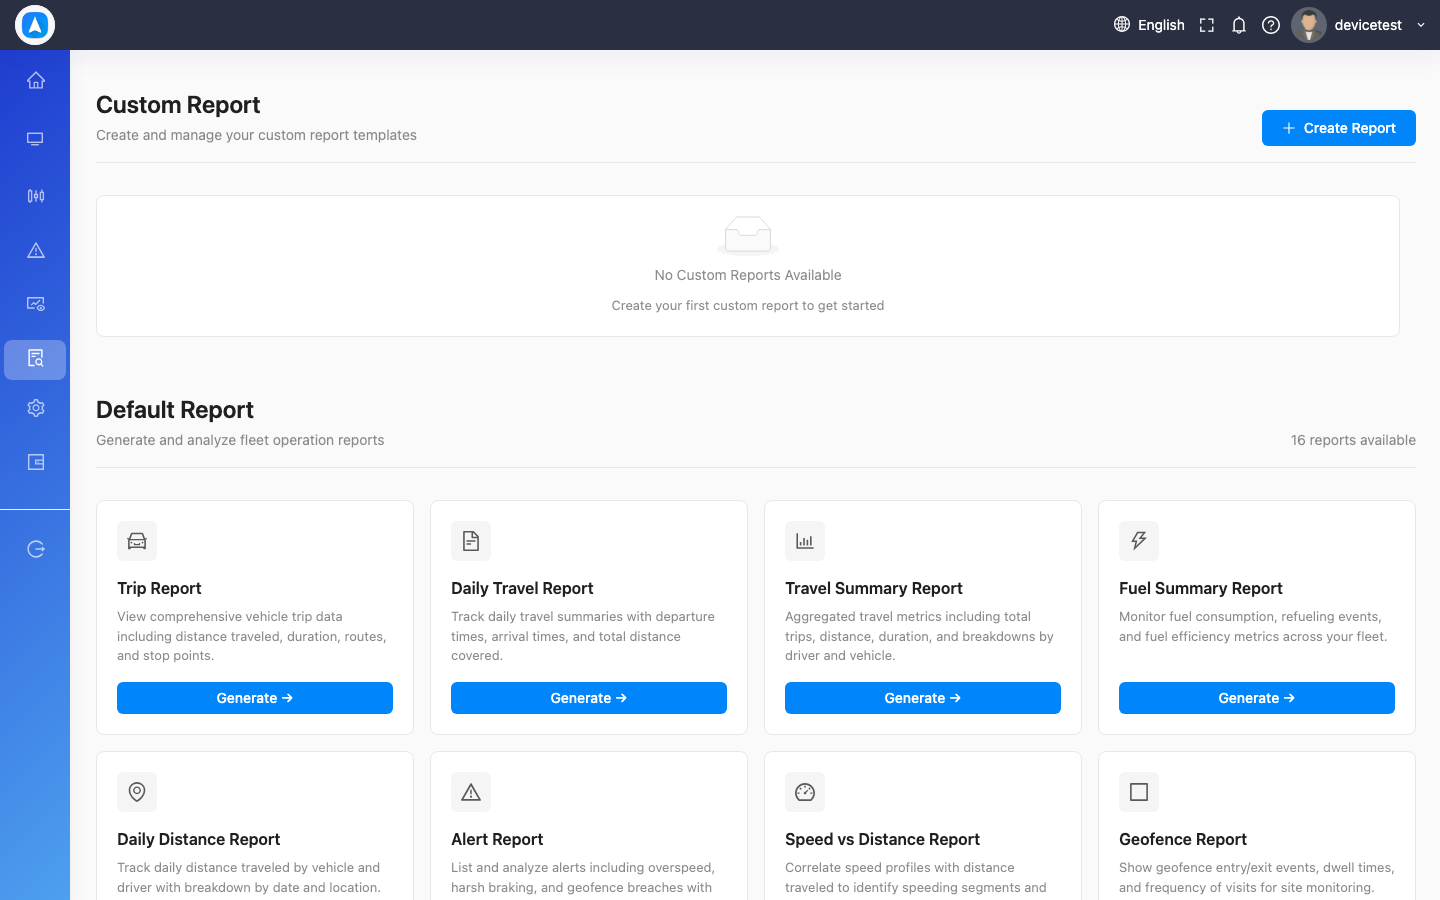Click the Daily Travel Report title

click(522, 588)
